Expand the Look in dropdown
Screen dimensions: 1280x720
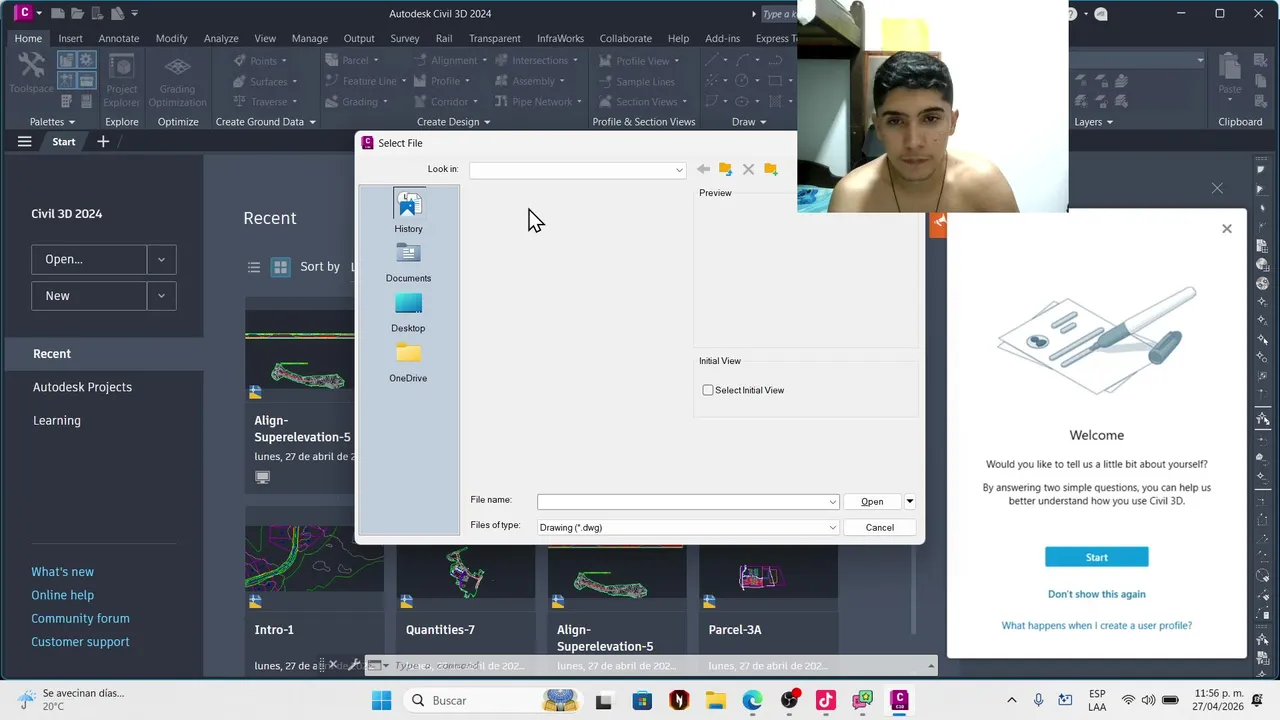pos(679,170)
